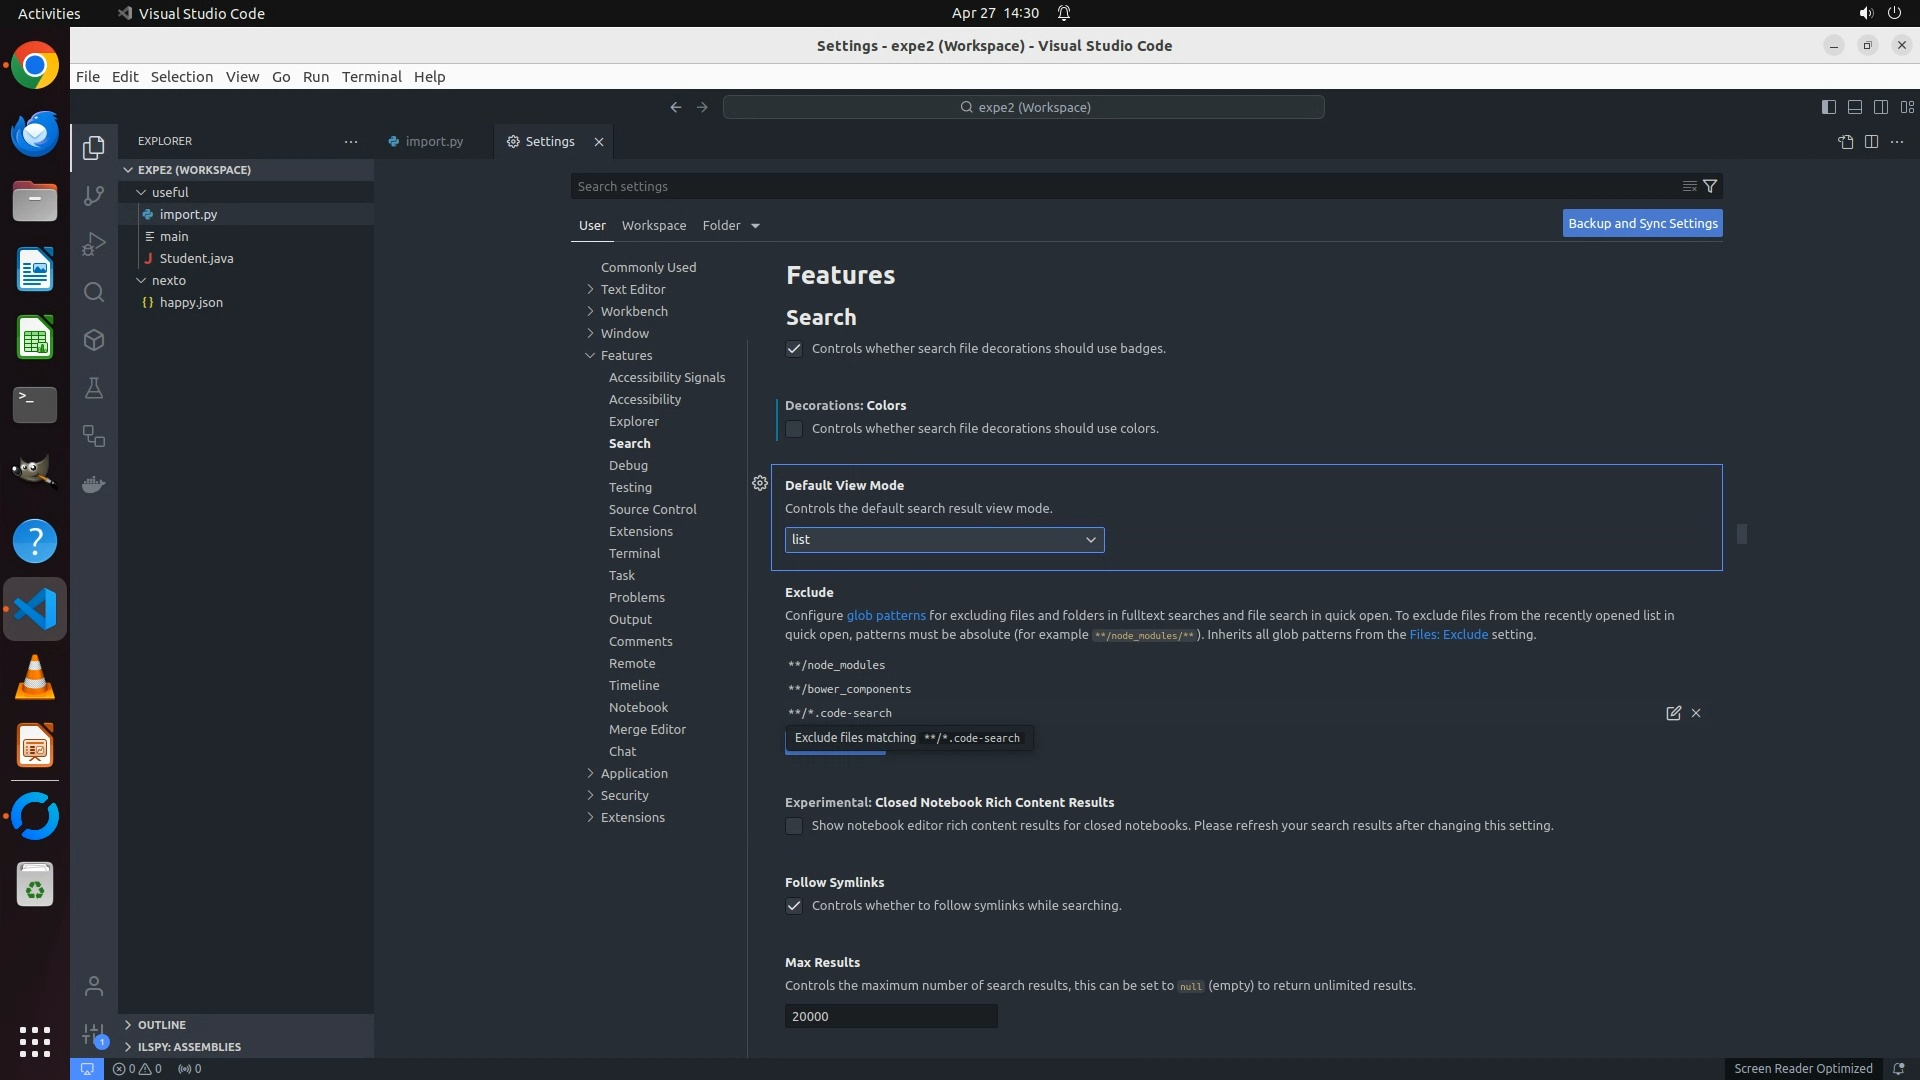
Task: Disable the Follow Symlinks checkbox
Action: [x=794, y=906]
